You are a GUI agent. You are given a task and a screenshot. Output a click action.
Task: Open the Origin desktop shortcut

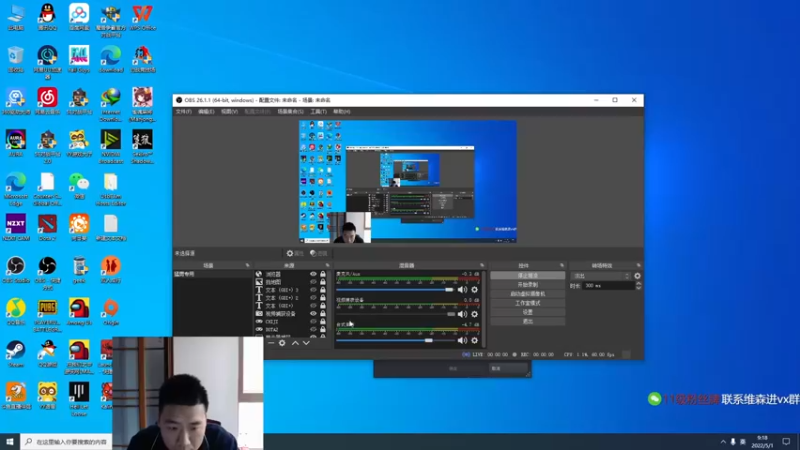pyautogui.click(x=111, y=312)
